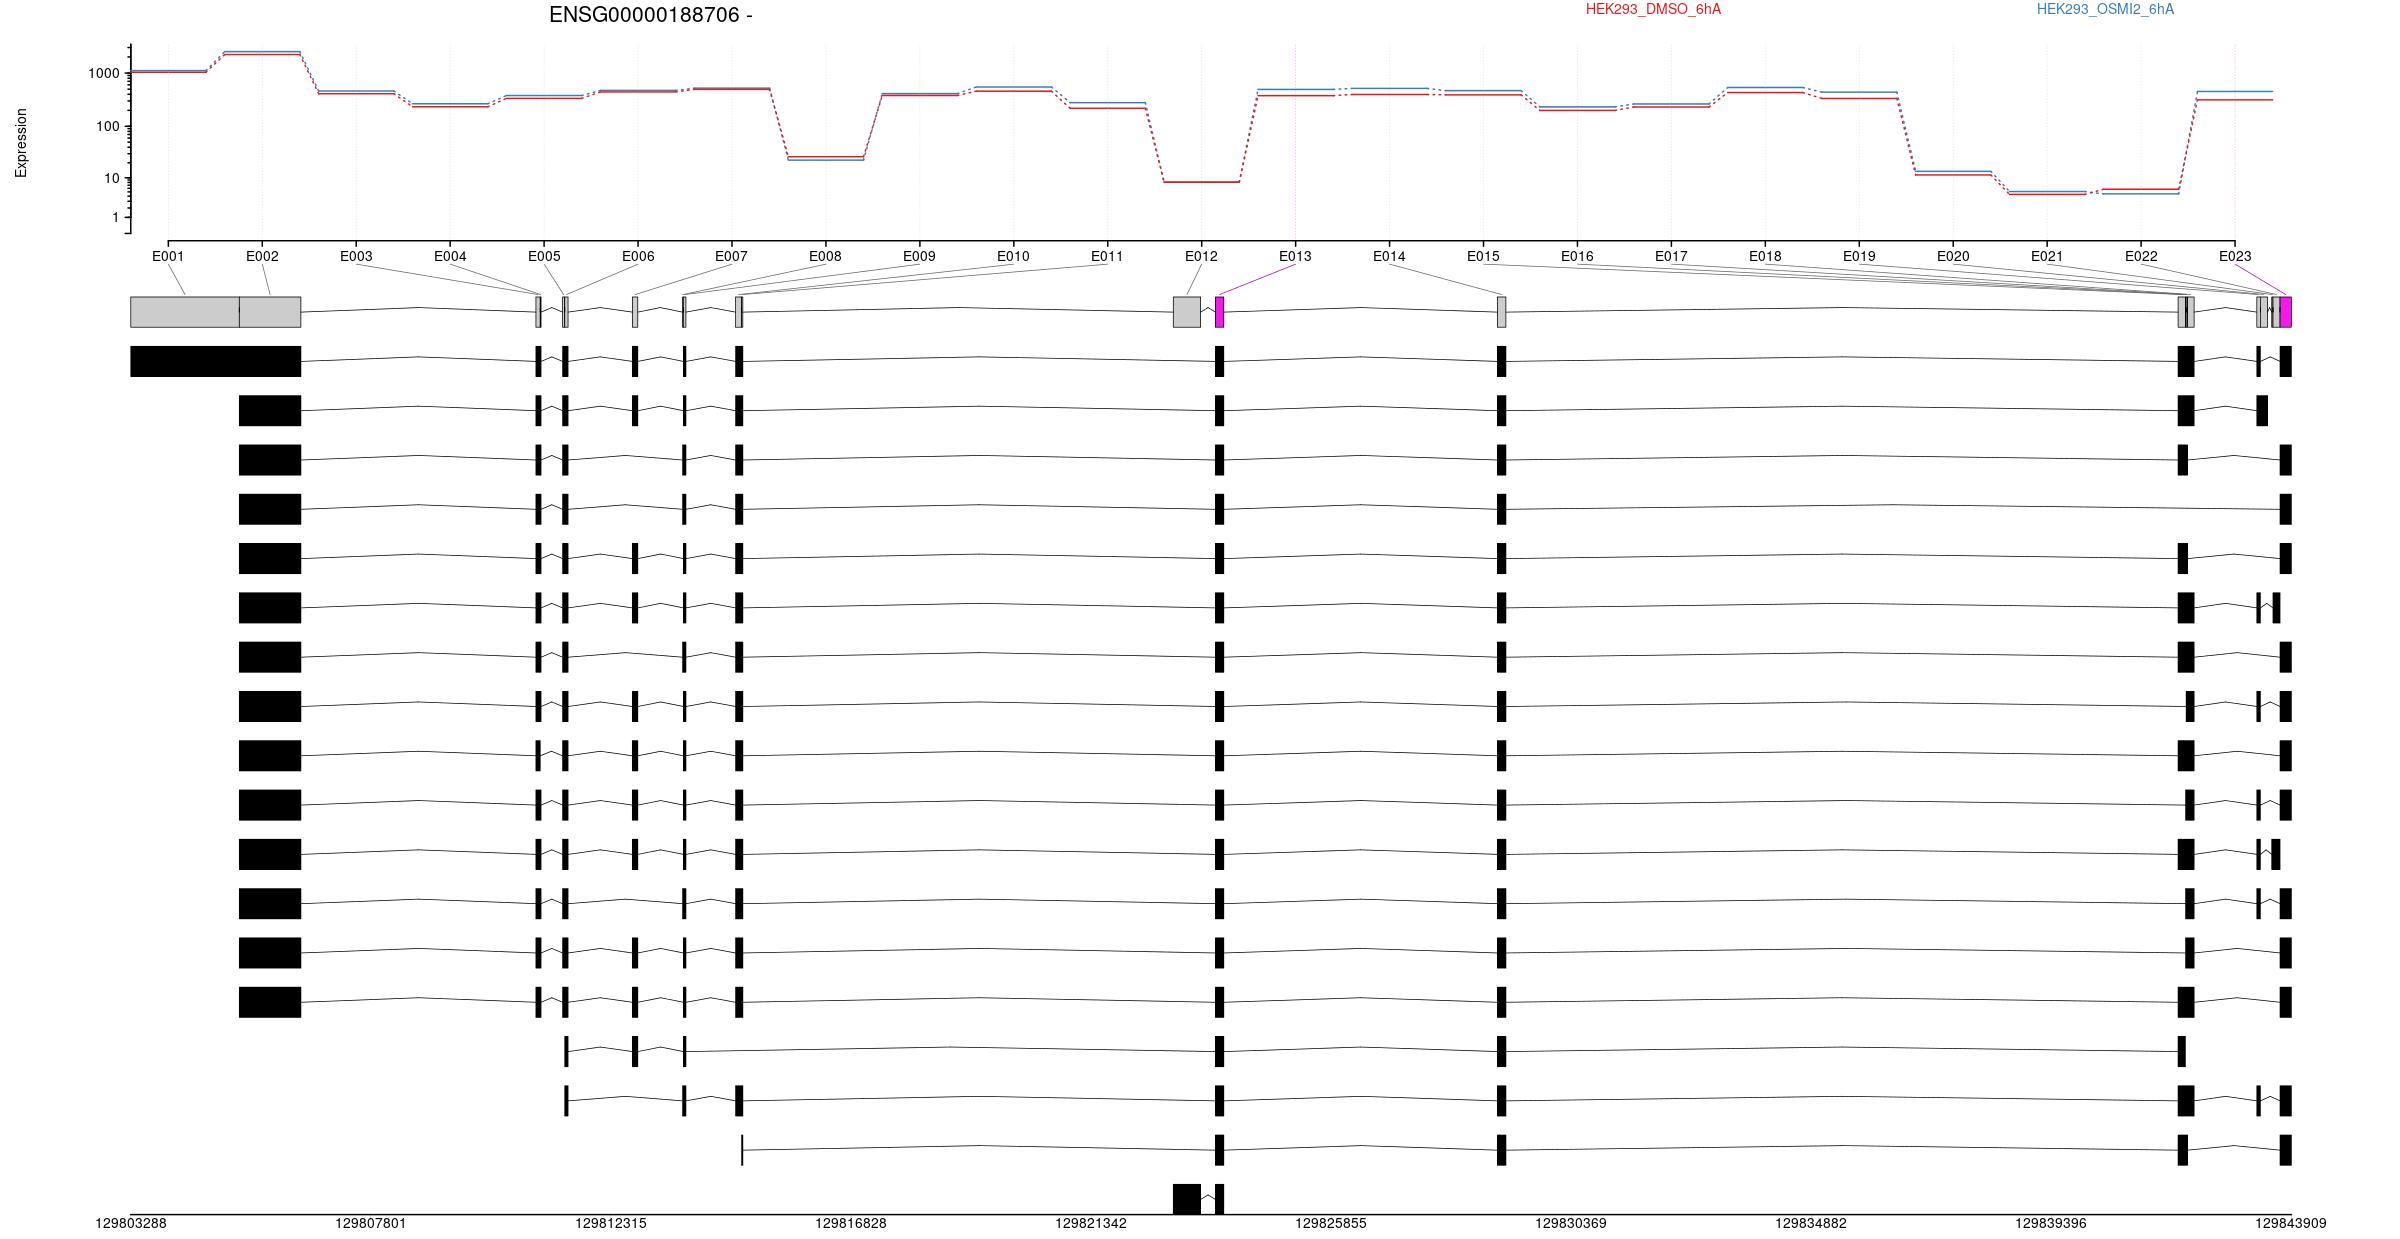
Task: Click y-axis tick value 1000
Action: coord(103,73)
